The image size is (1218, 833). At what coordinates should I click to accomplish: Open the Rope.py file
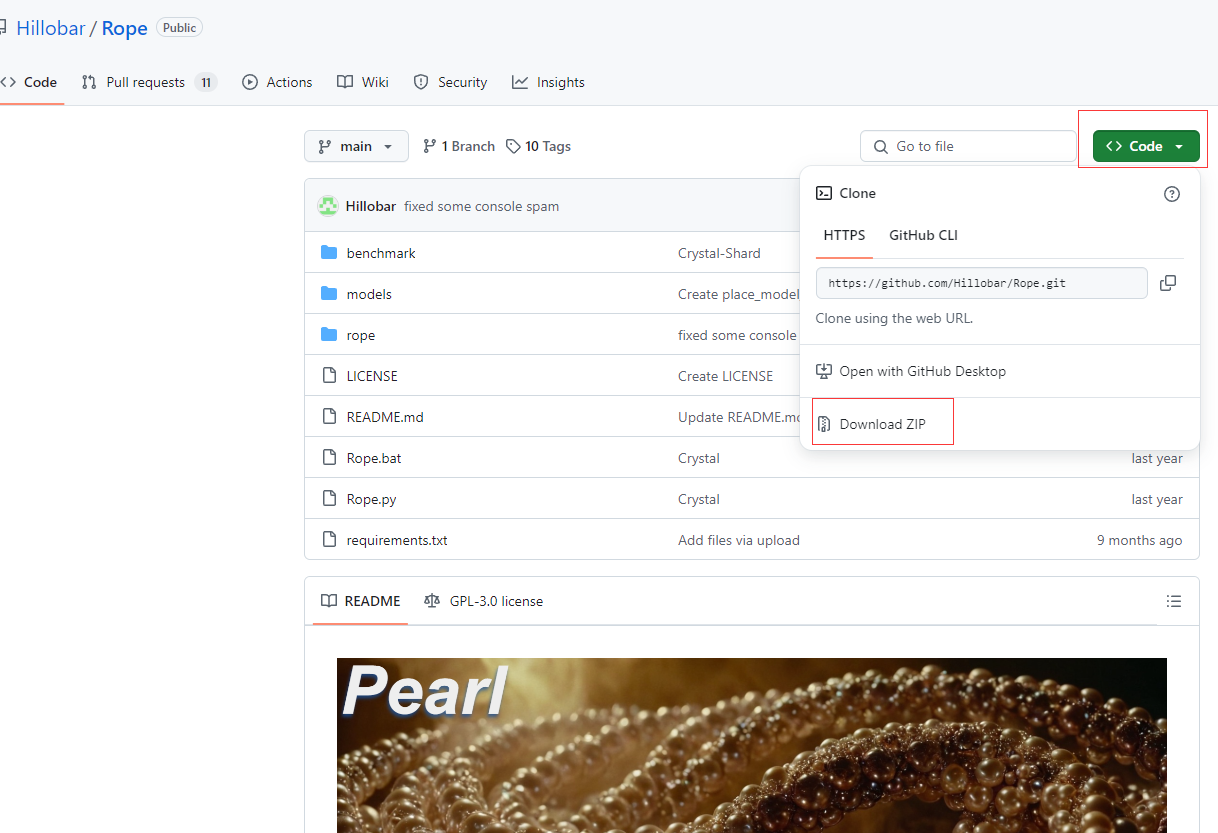[372, 499]
